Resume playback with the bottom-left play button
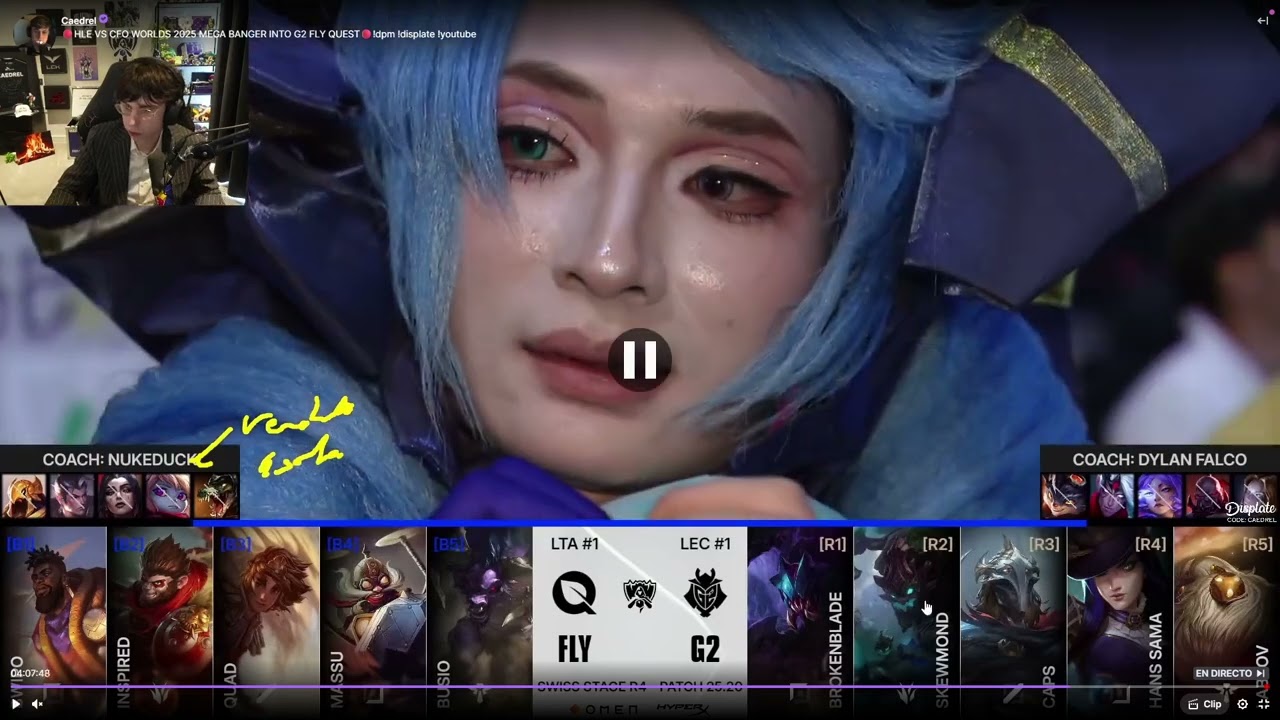 point(15,704)
